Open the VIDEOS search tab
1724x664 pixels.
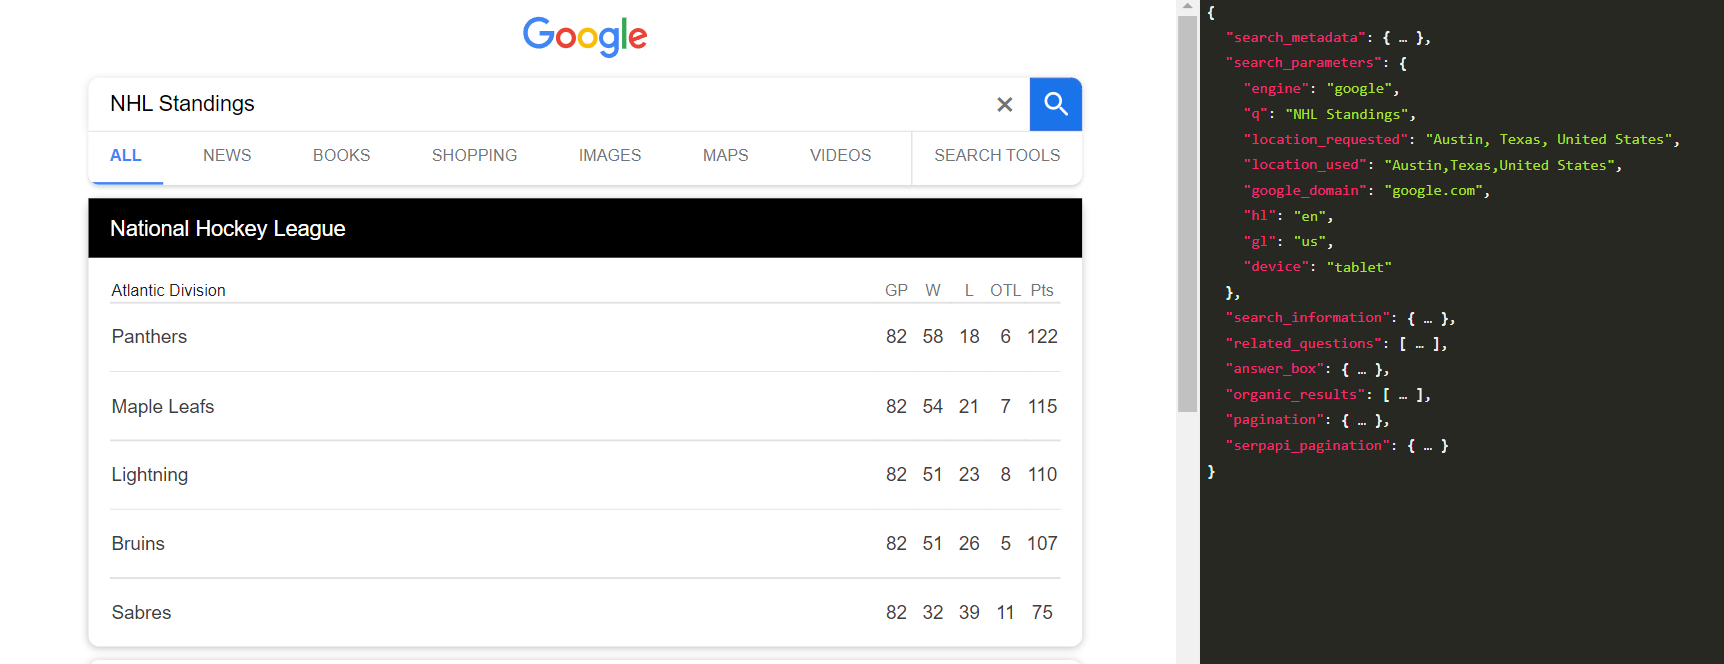840,155
